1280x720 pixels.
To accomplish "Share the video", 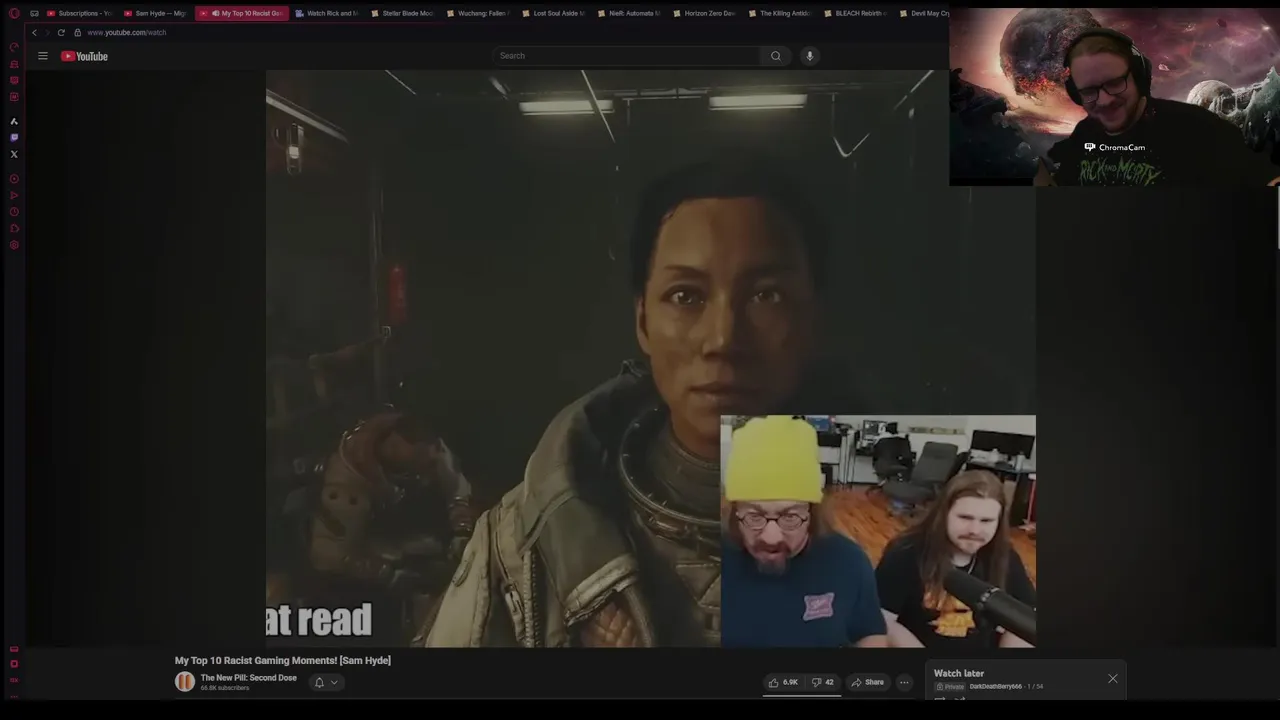I will pyautogui.click(x=868, y=682).
